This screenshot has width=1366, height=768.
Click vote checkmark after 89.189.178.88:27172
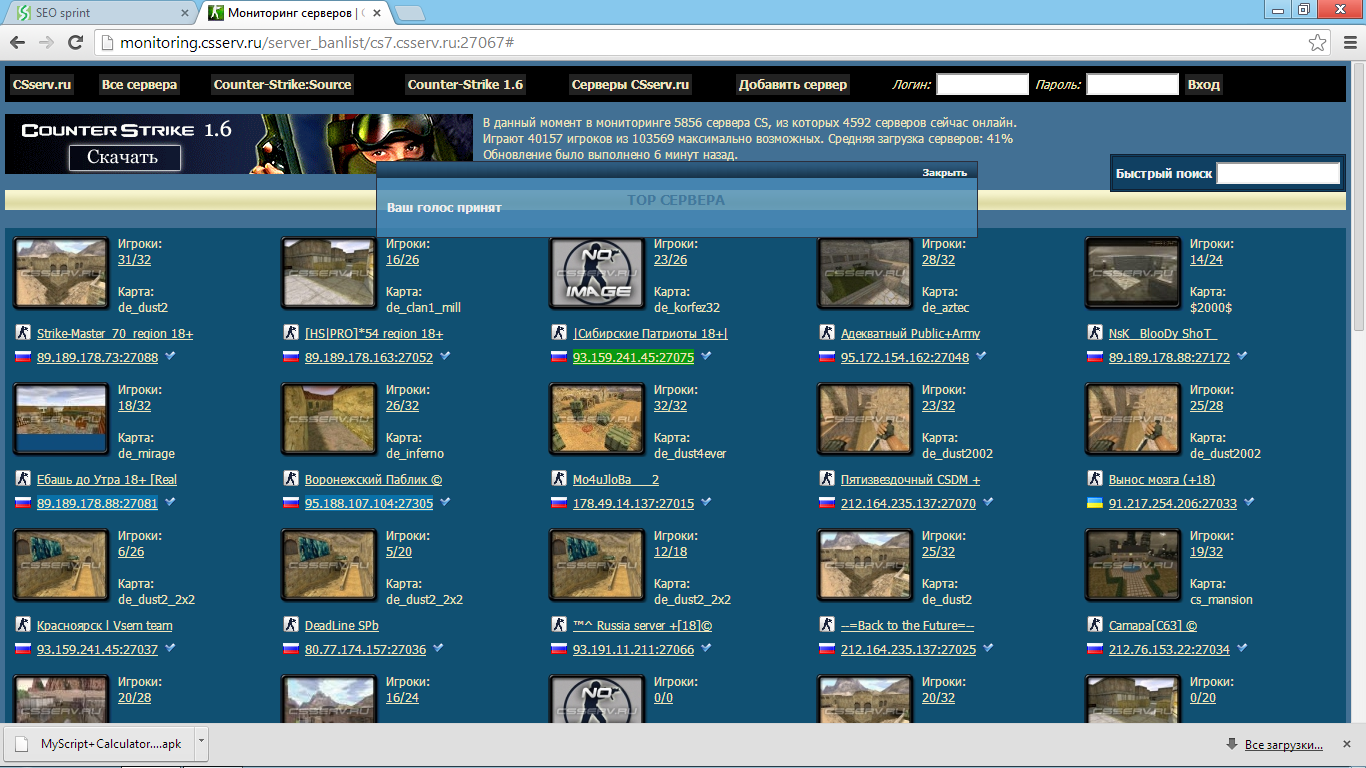point(1242,356)
